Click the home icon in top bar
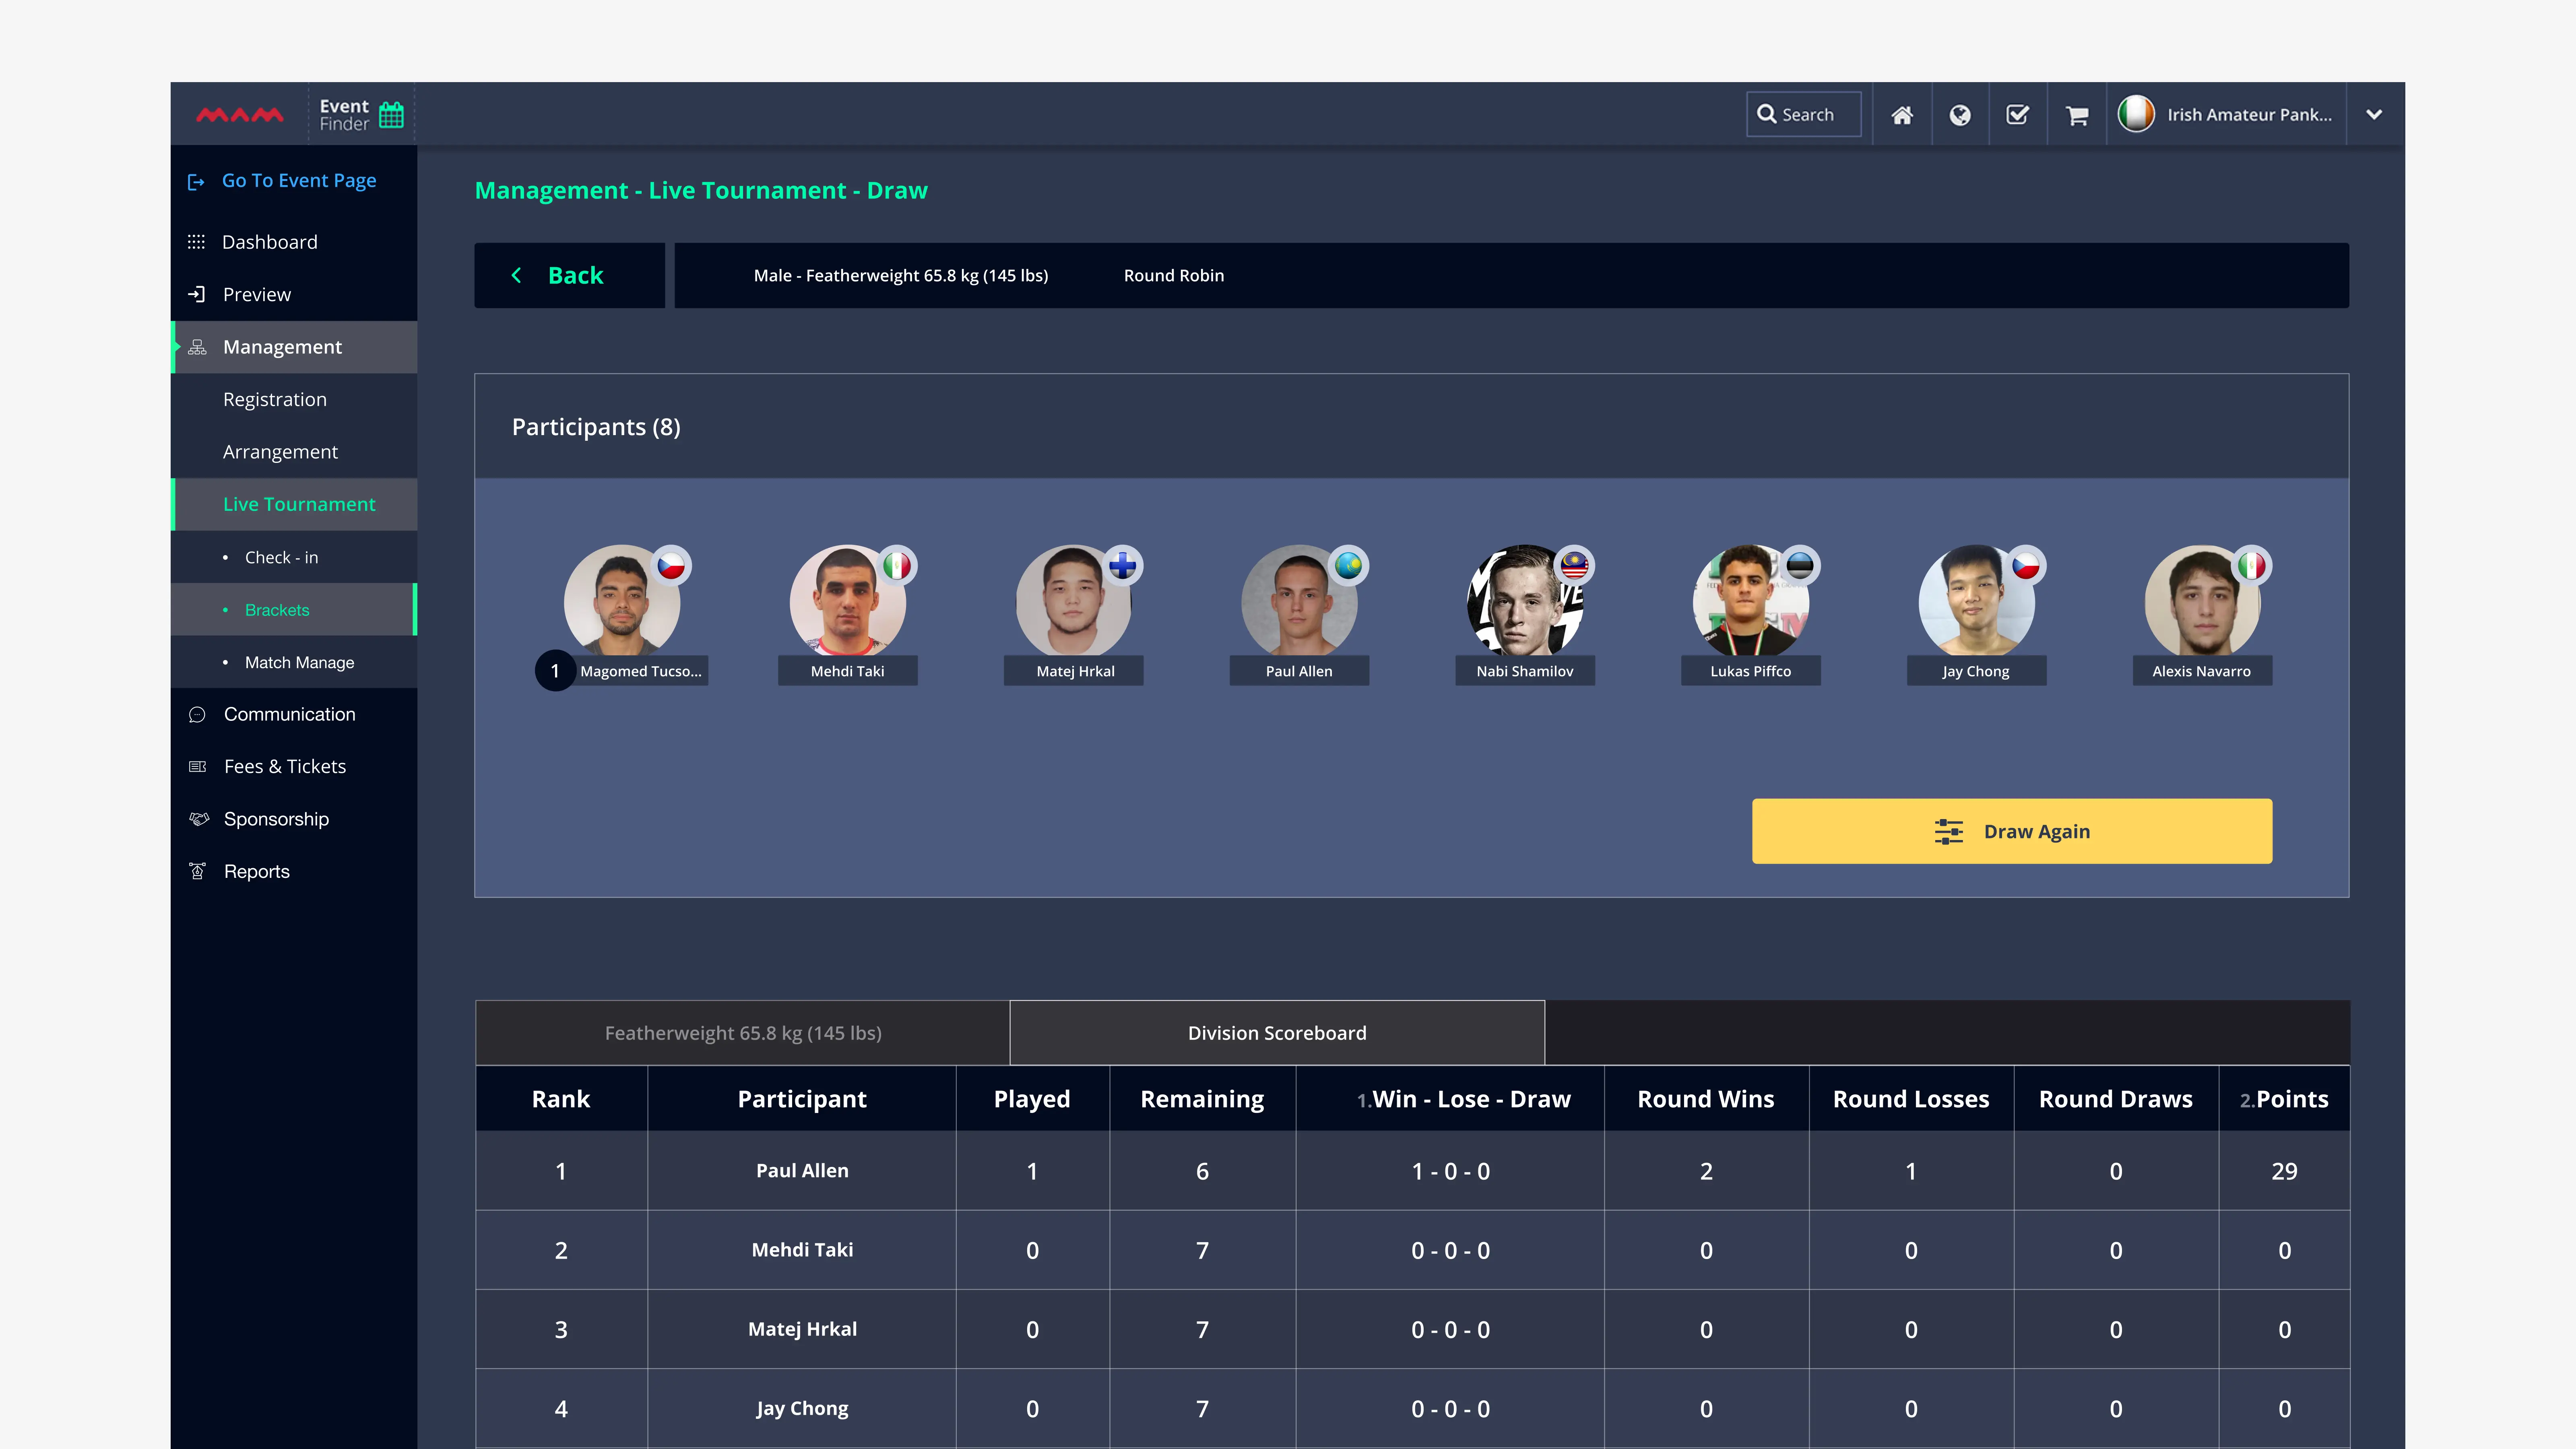 [x=1902, y=115]
